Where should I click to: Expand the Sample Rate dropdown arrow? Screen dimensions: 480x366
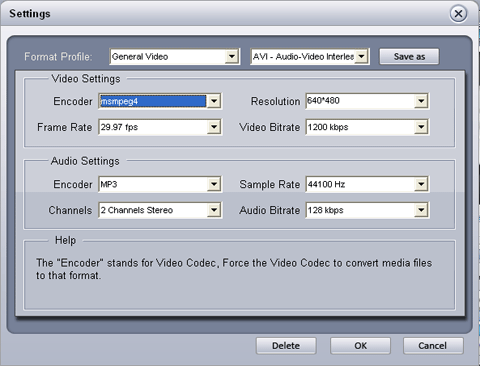click(x=421, y=184)
